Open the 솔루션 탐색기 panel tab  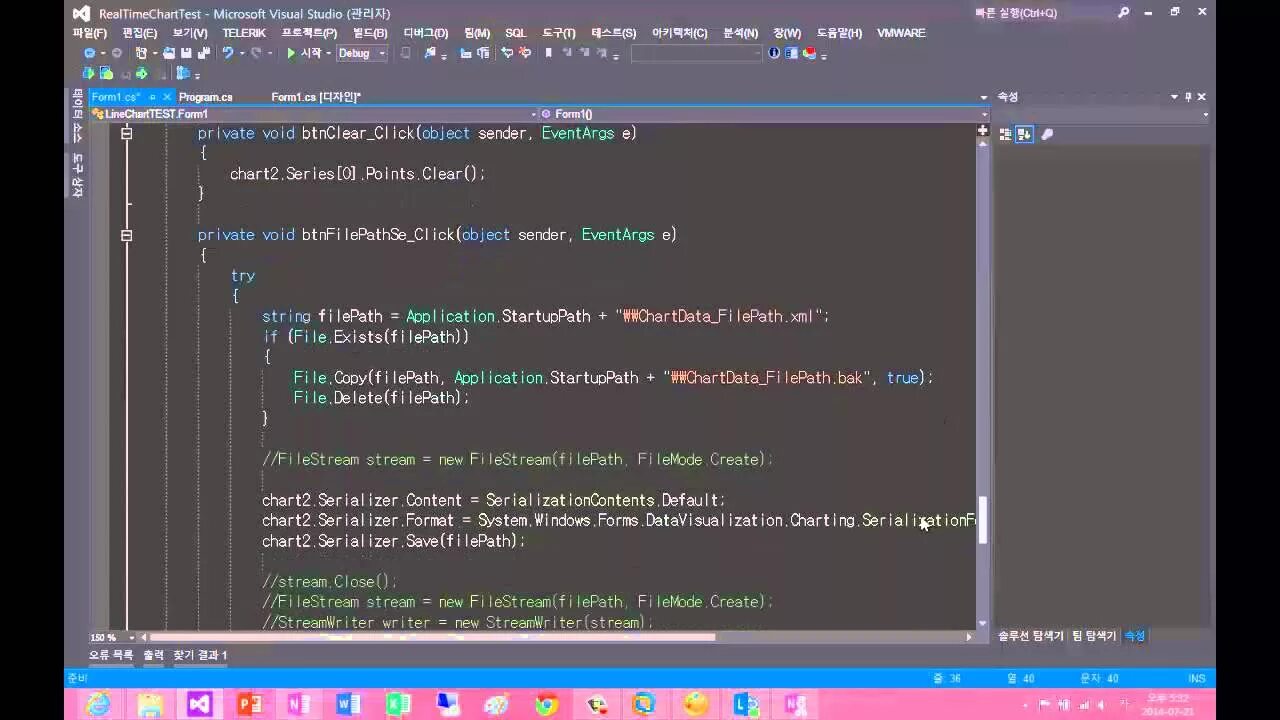[x=1030, y=635]
